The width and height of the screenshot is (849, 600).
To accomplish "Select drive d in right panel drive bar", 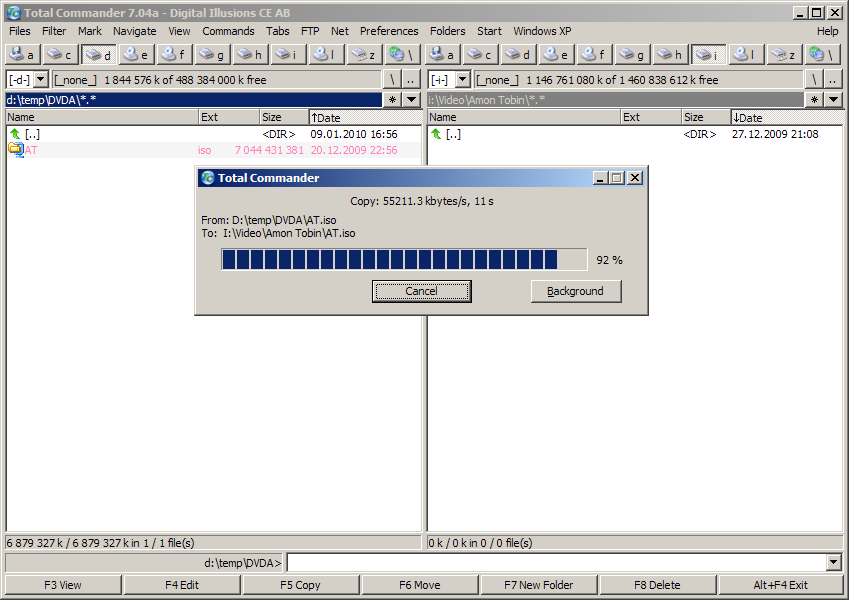I will (x=519, y=55).
